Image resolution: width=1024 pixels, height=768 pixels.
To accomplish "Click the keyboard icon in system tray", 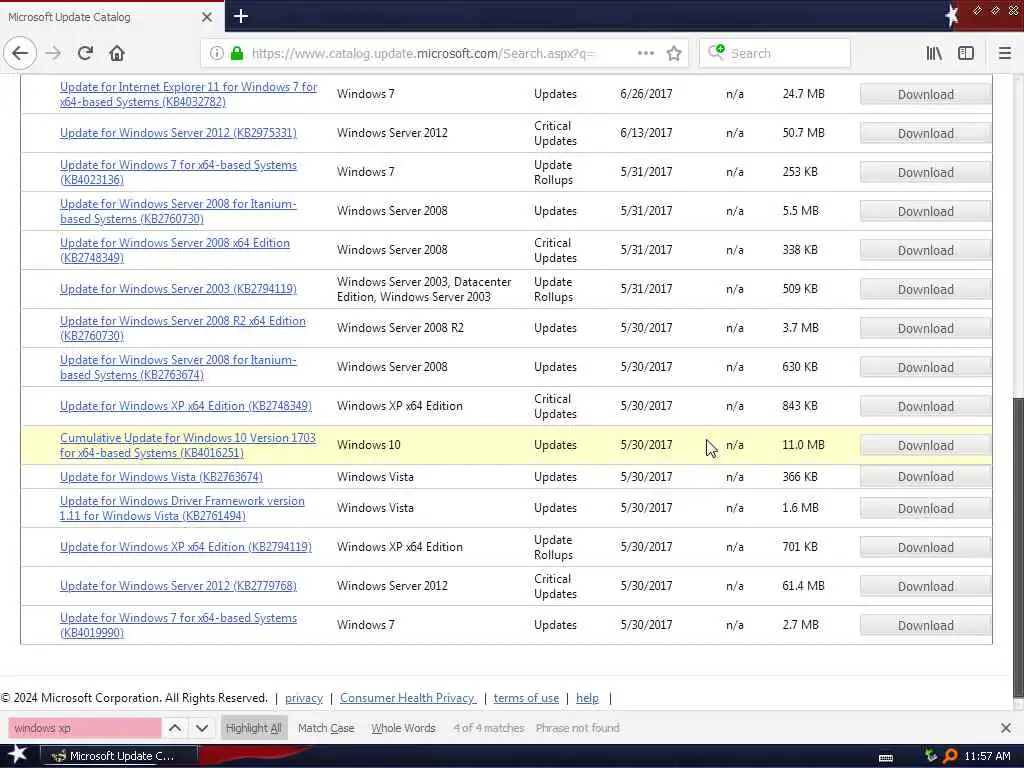I will (x=886, y=757).
